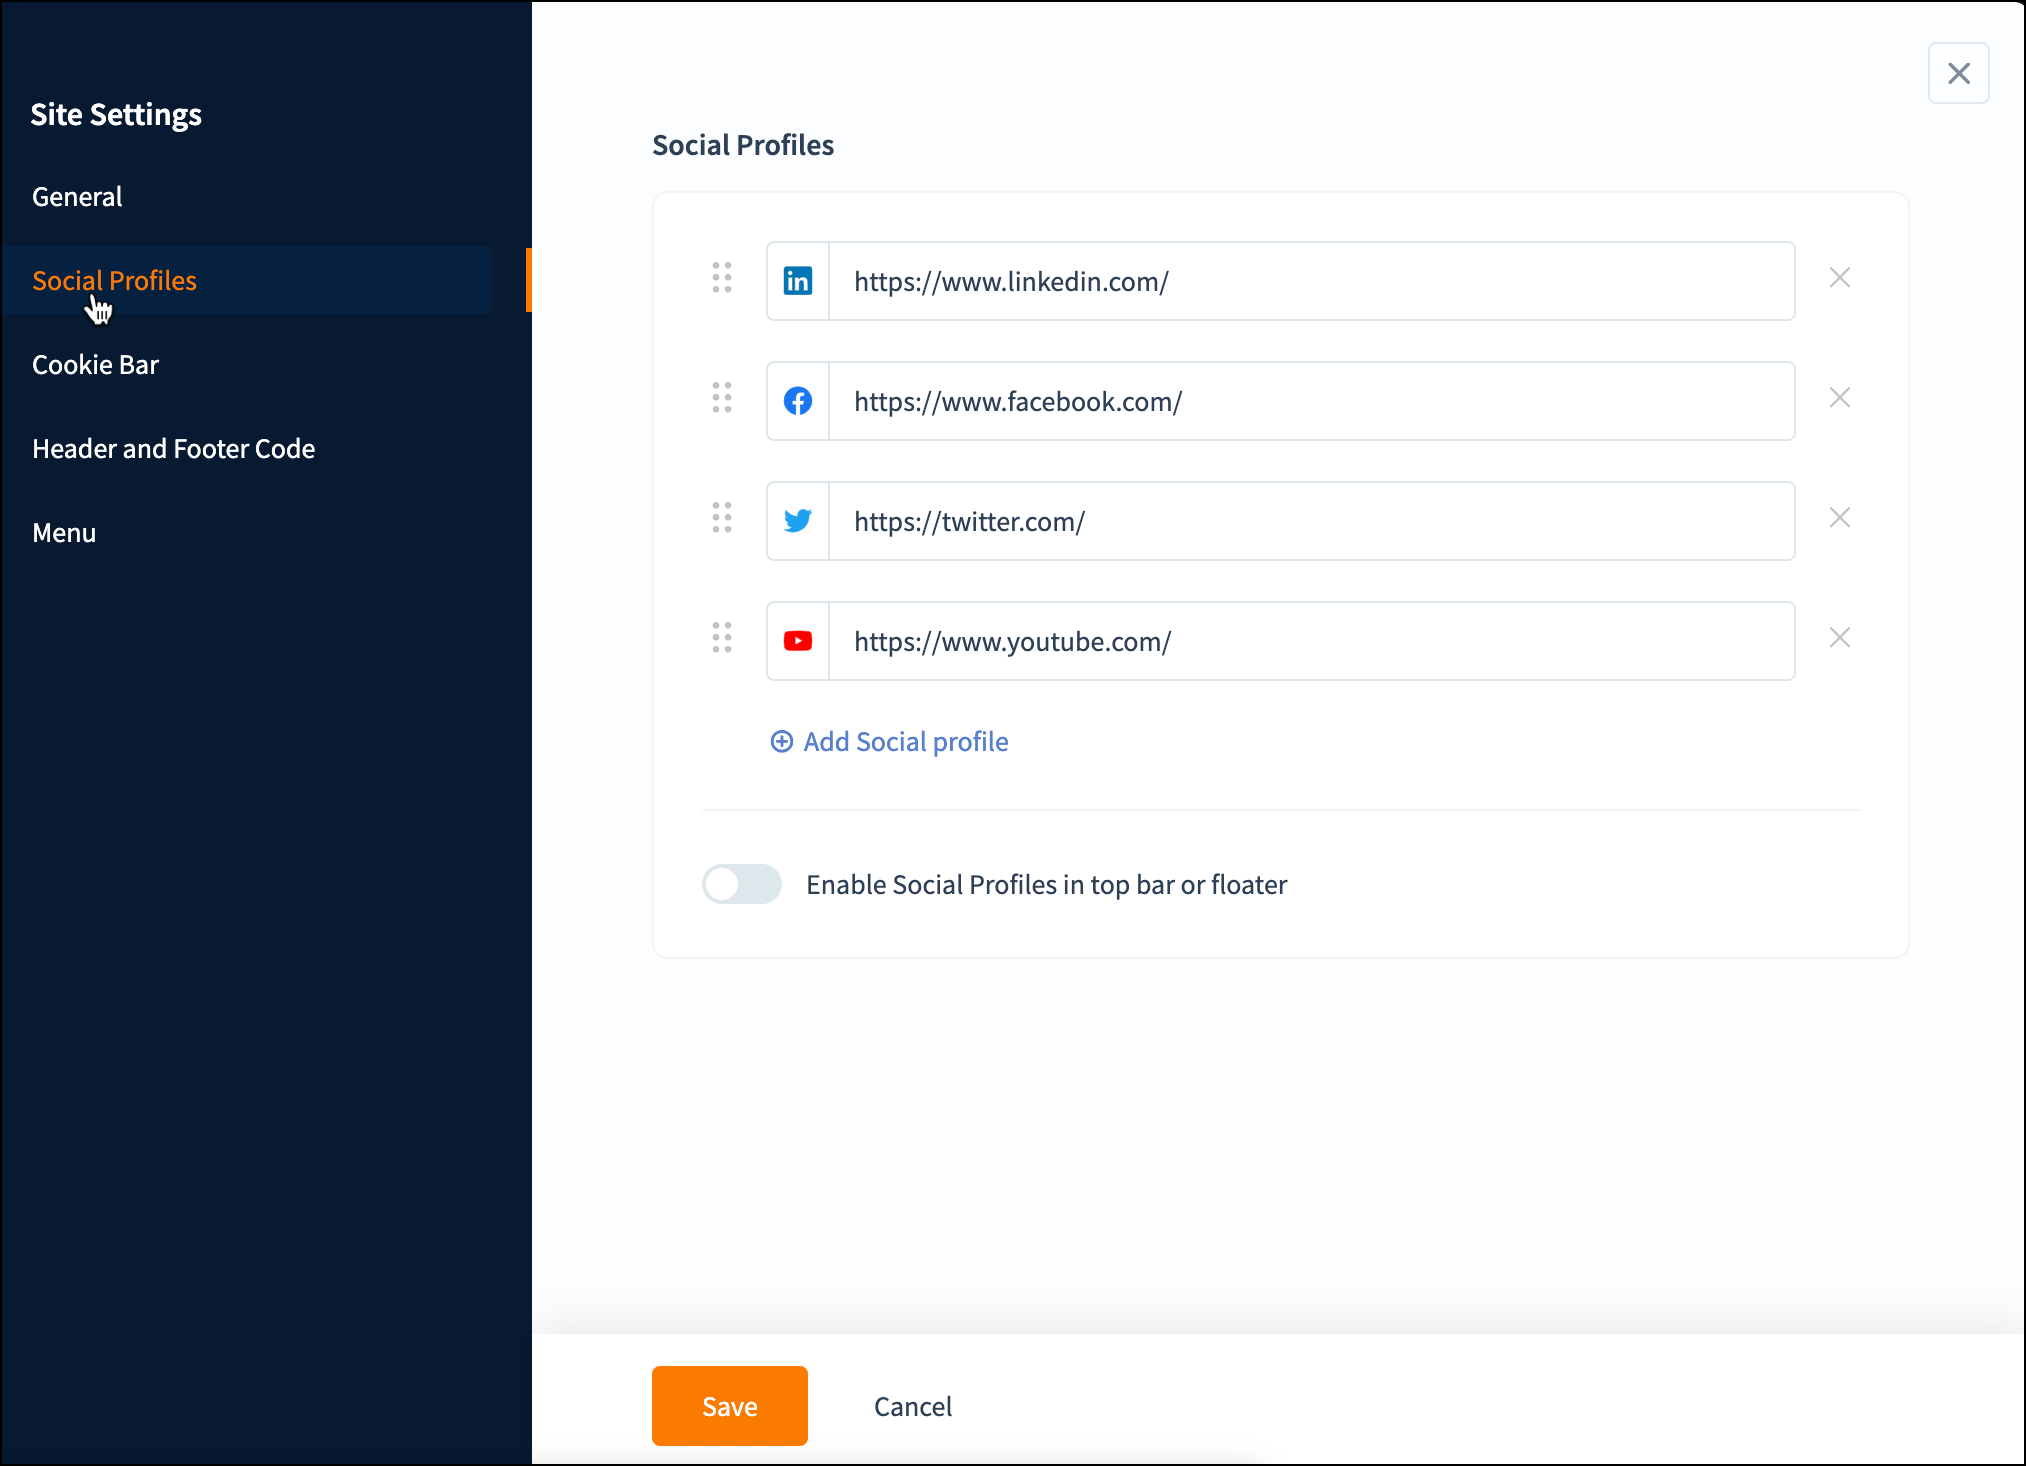Viewport: 2026px width, 1466px height.
Task: Click the Twitter bird icon
Action: coord(798,521)
